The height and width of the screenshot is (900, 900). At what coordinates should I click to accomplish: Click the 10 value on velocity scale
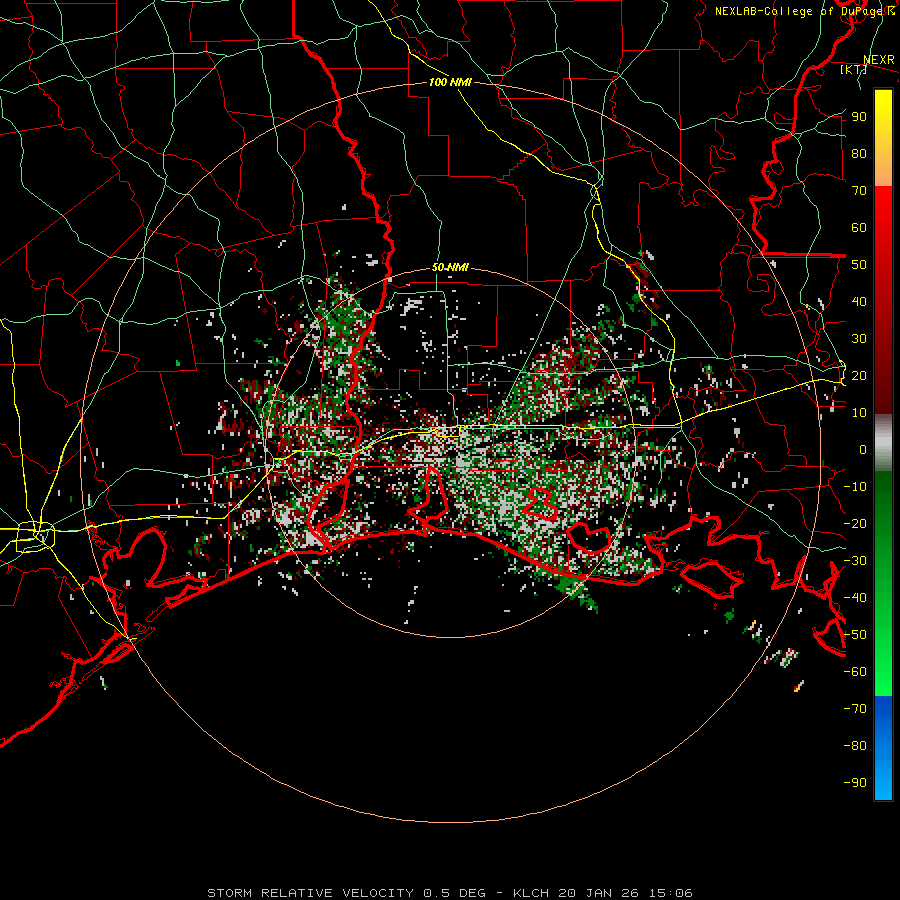pyautogui.click(x=859, y=413)
